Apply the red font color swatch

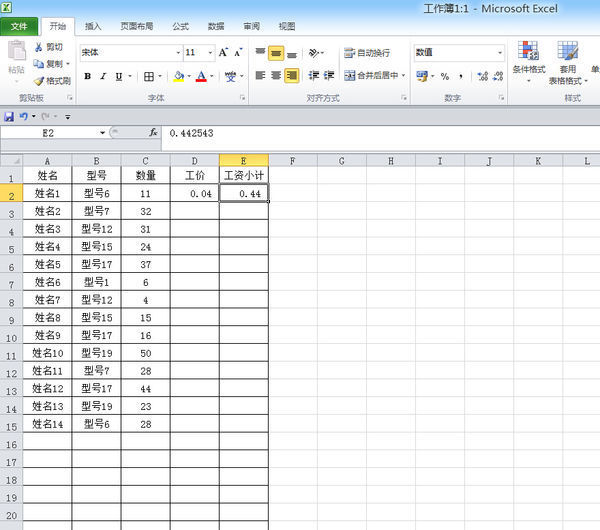coord(201,76)
